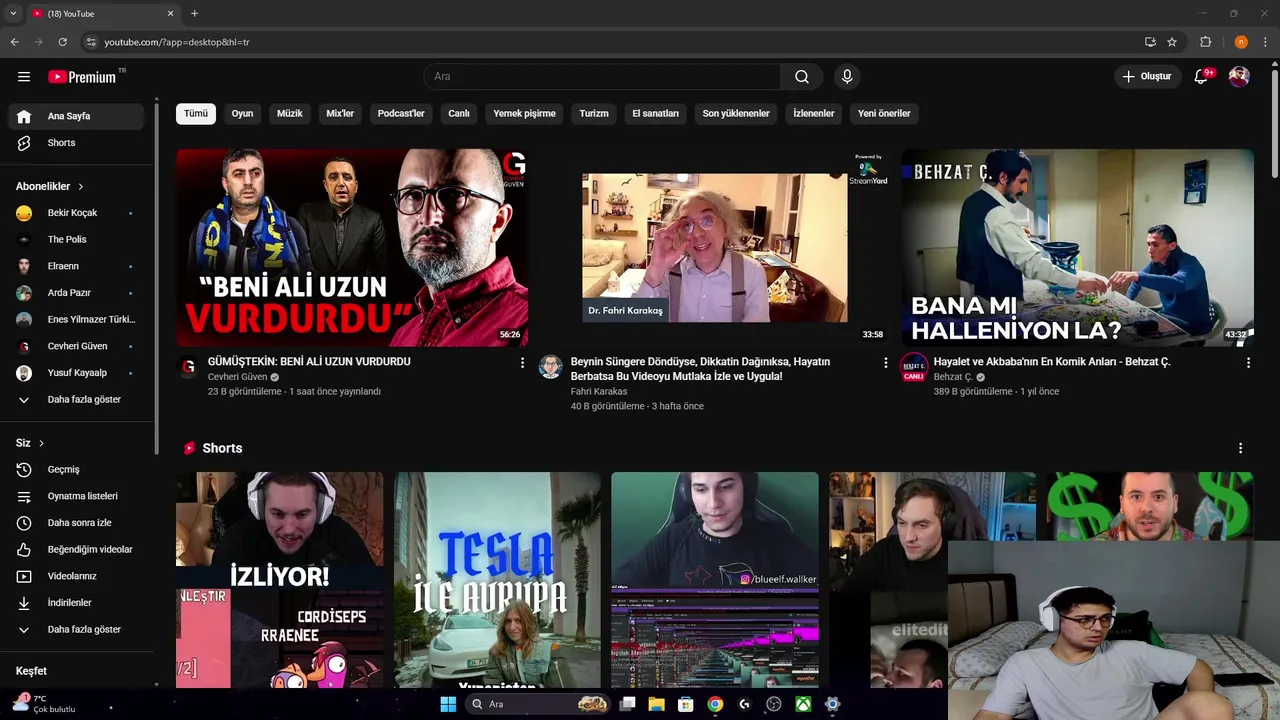Open Shorts from the sidebar

point(76,143)
